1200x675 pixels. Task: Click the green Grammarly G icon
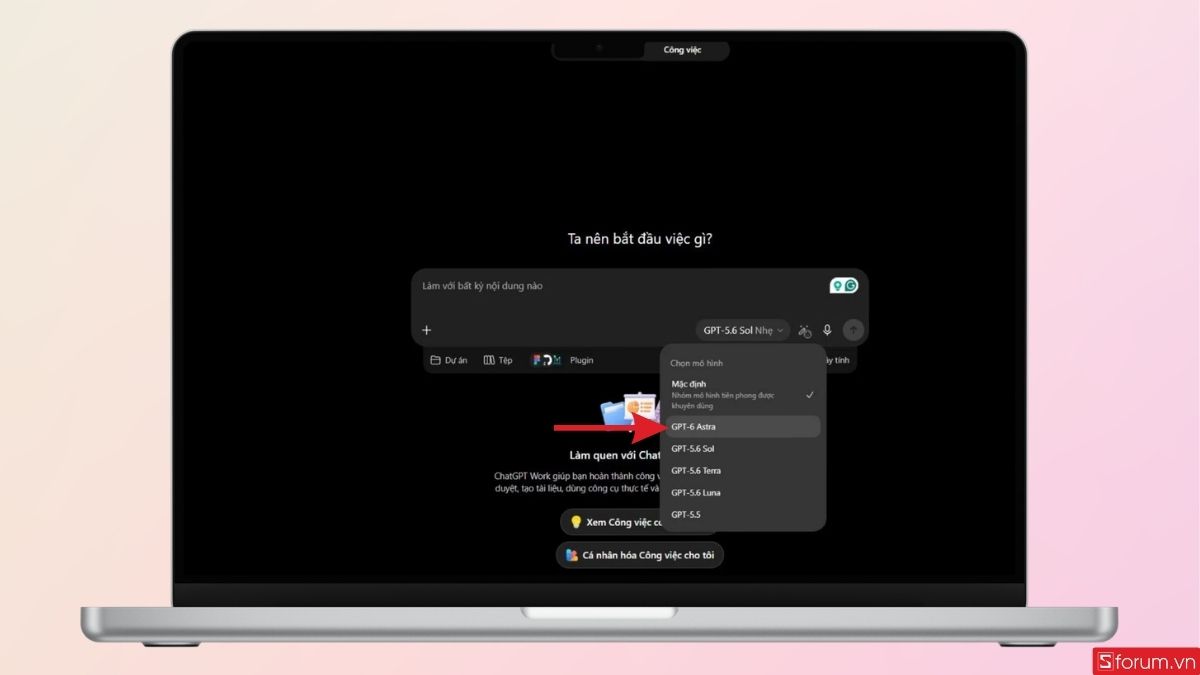(851, 286)
